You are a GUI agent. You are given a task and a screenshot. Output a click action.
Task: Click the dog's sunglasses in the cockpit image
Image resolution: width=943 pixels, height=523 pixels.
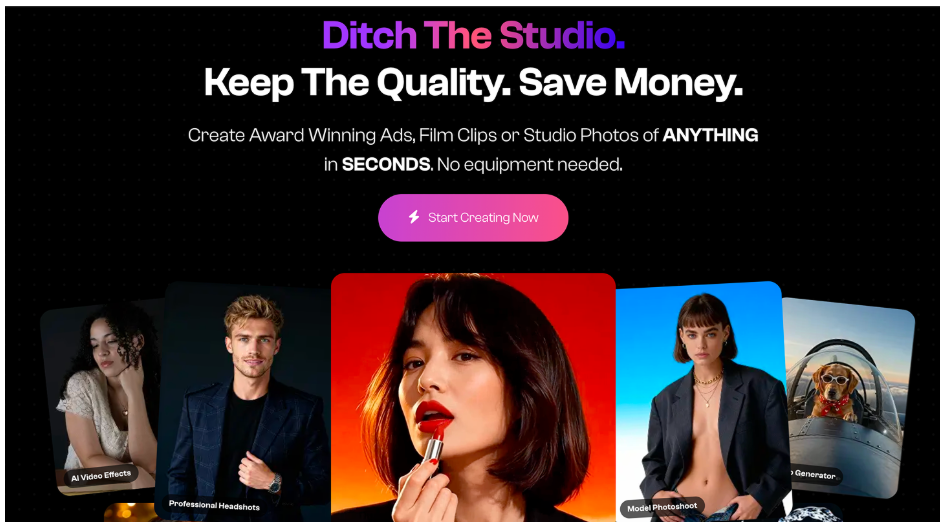(835, 379)
